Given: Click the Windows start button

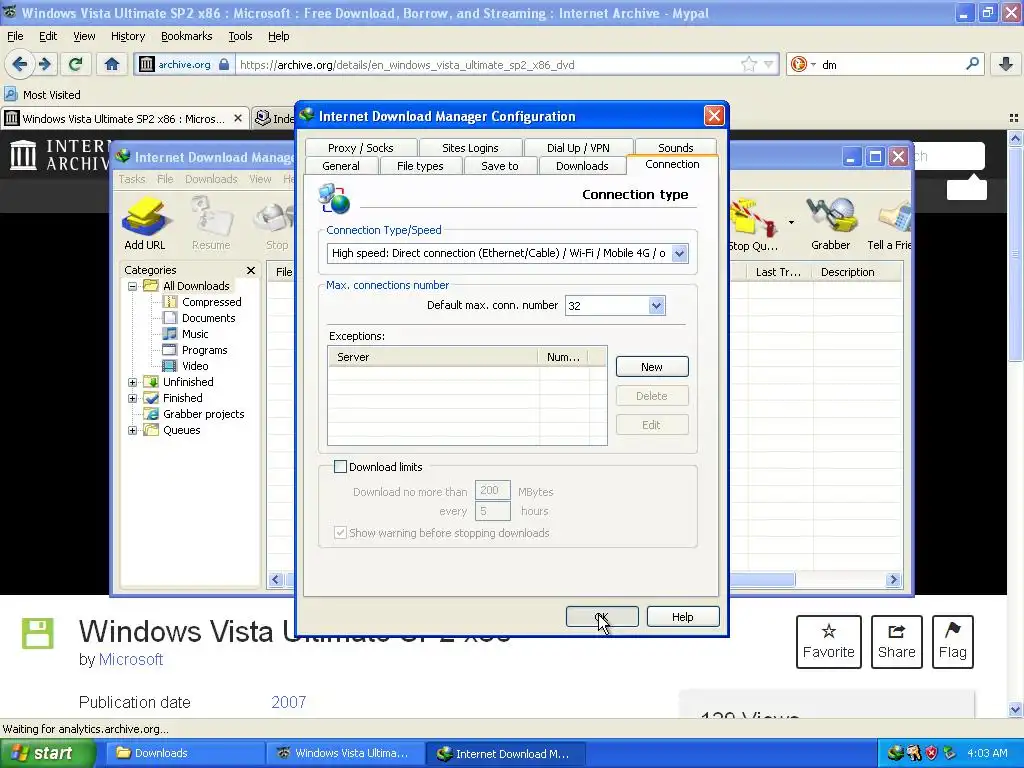Looking at the screenshot, I should 46,753.
